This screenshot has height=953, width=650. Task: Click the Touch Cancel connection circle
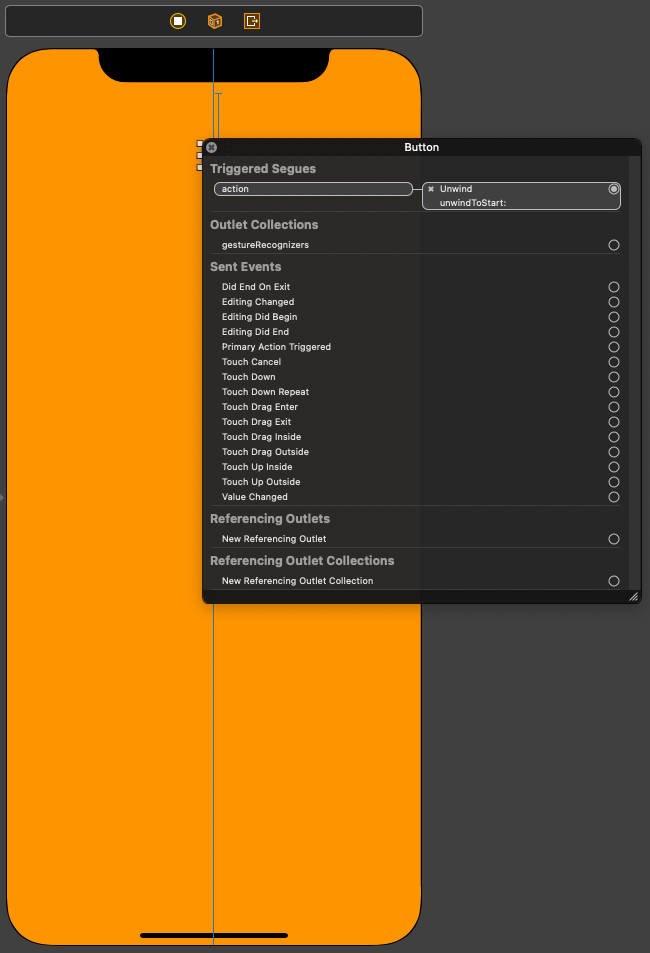pos(614,362)
